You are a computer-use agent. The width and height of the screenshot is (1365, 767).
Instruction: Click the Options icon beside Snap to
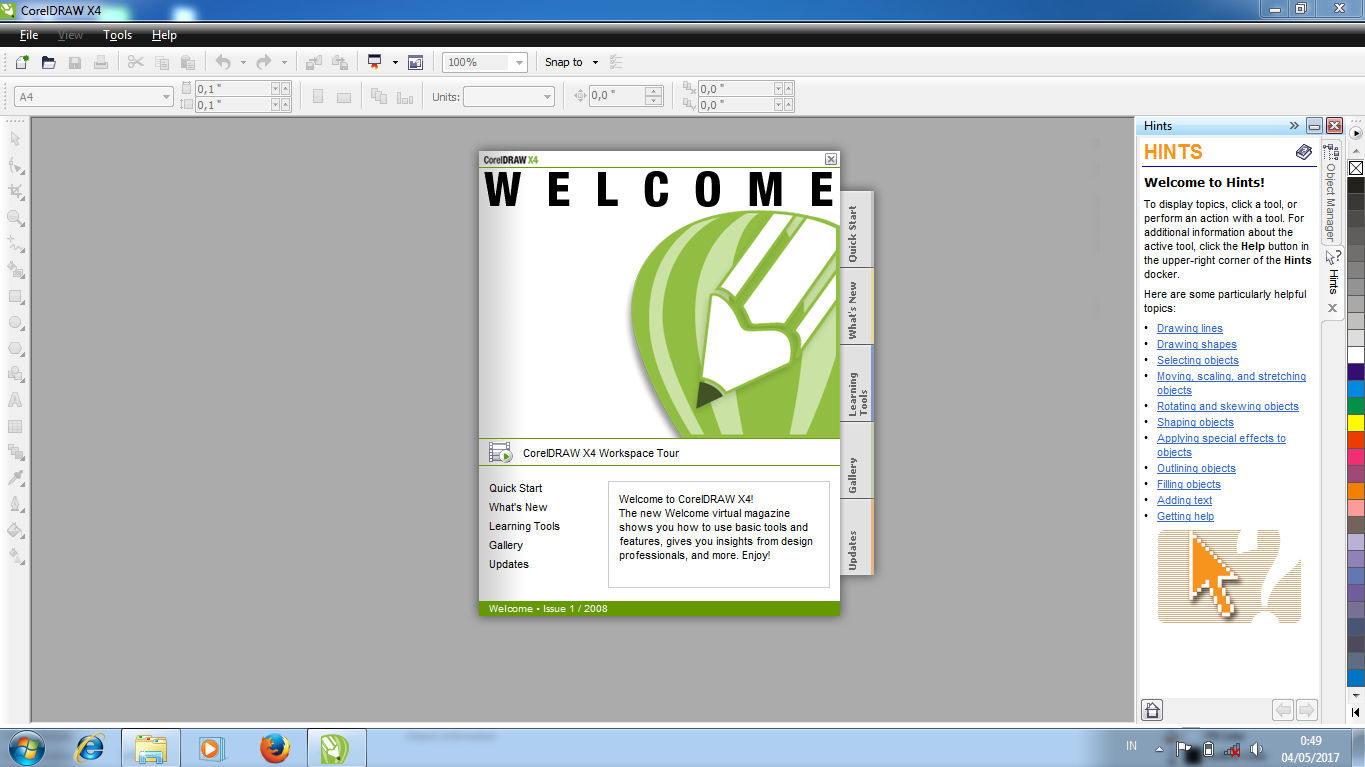pos(616,62)
